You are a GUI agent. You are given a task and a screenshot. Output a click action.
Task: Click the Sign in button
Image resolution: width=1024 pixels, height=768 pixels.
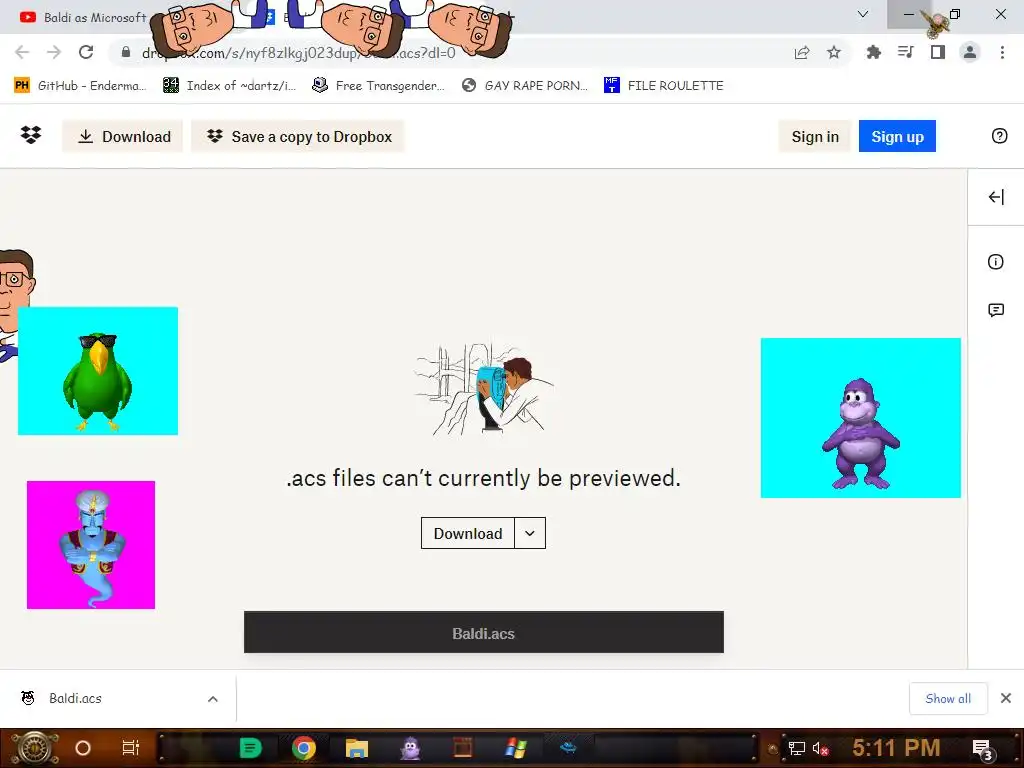click(815, 136)
